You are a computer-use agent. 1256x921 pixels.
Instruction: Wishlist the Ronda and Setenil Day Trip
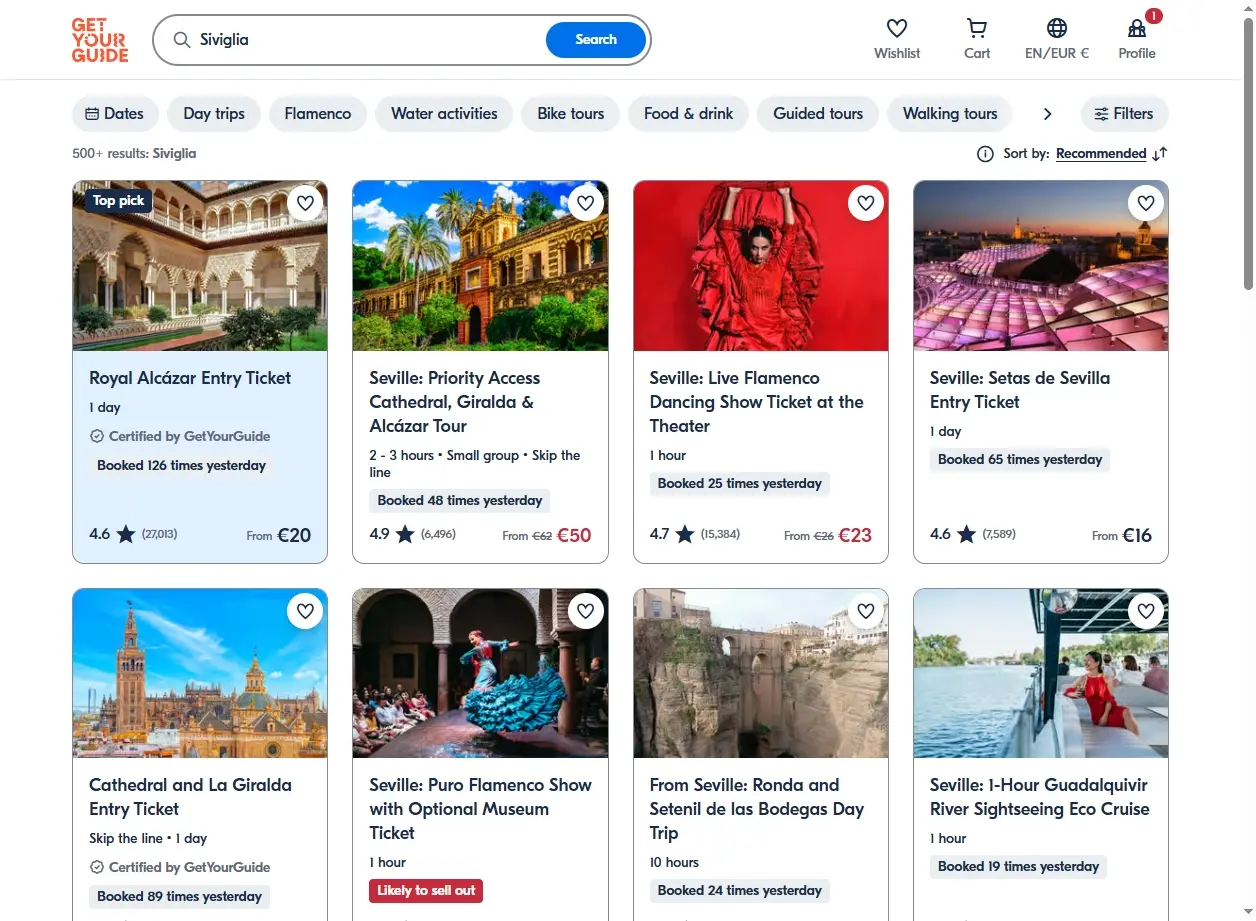pyautogui.click(x=866, y=610)
